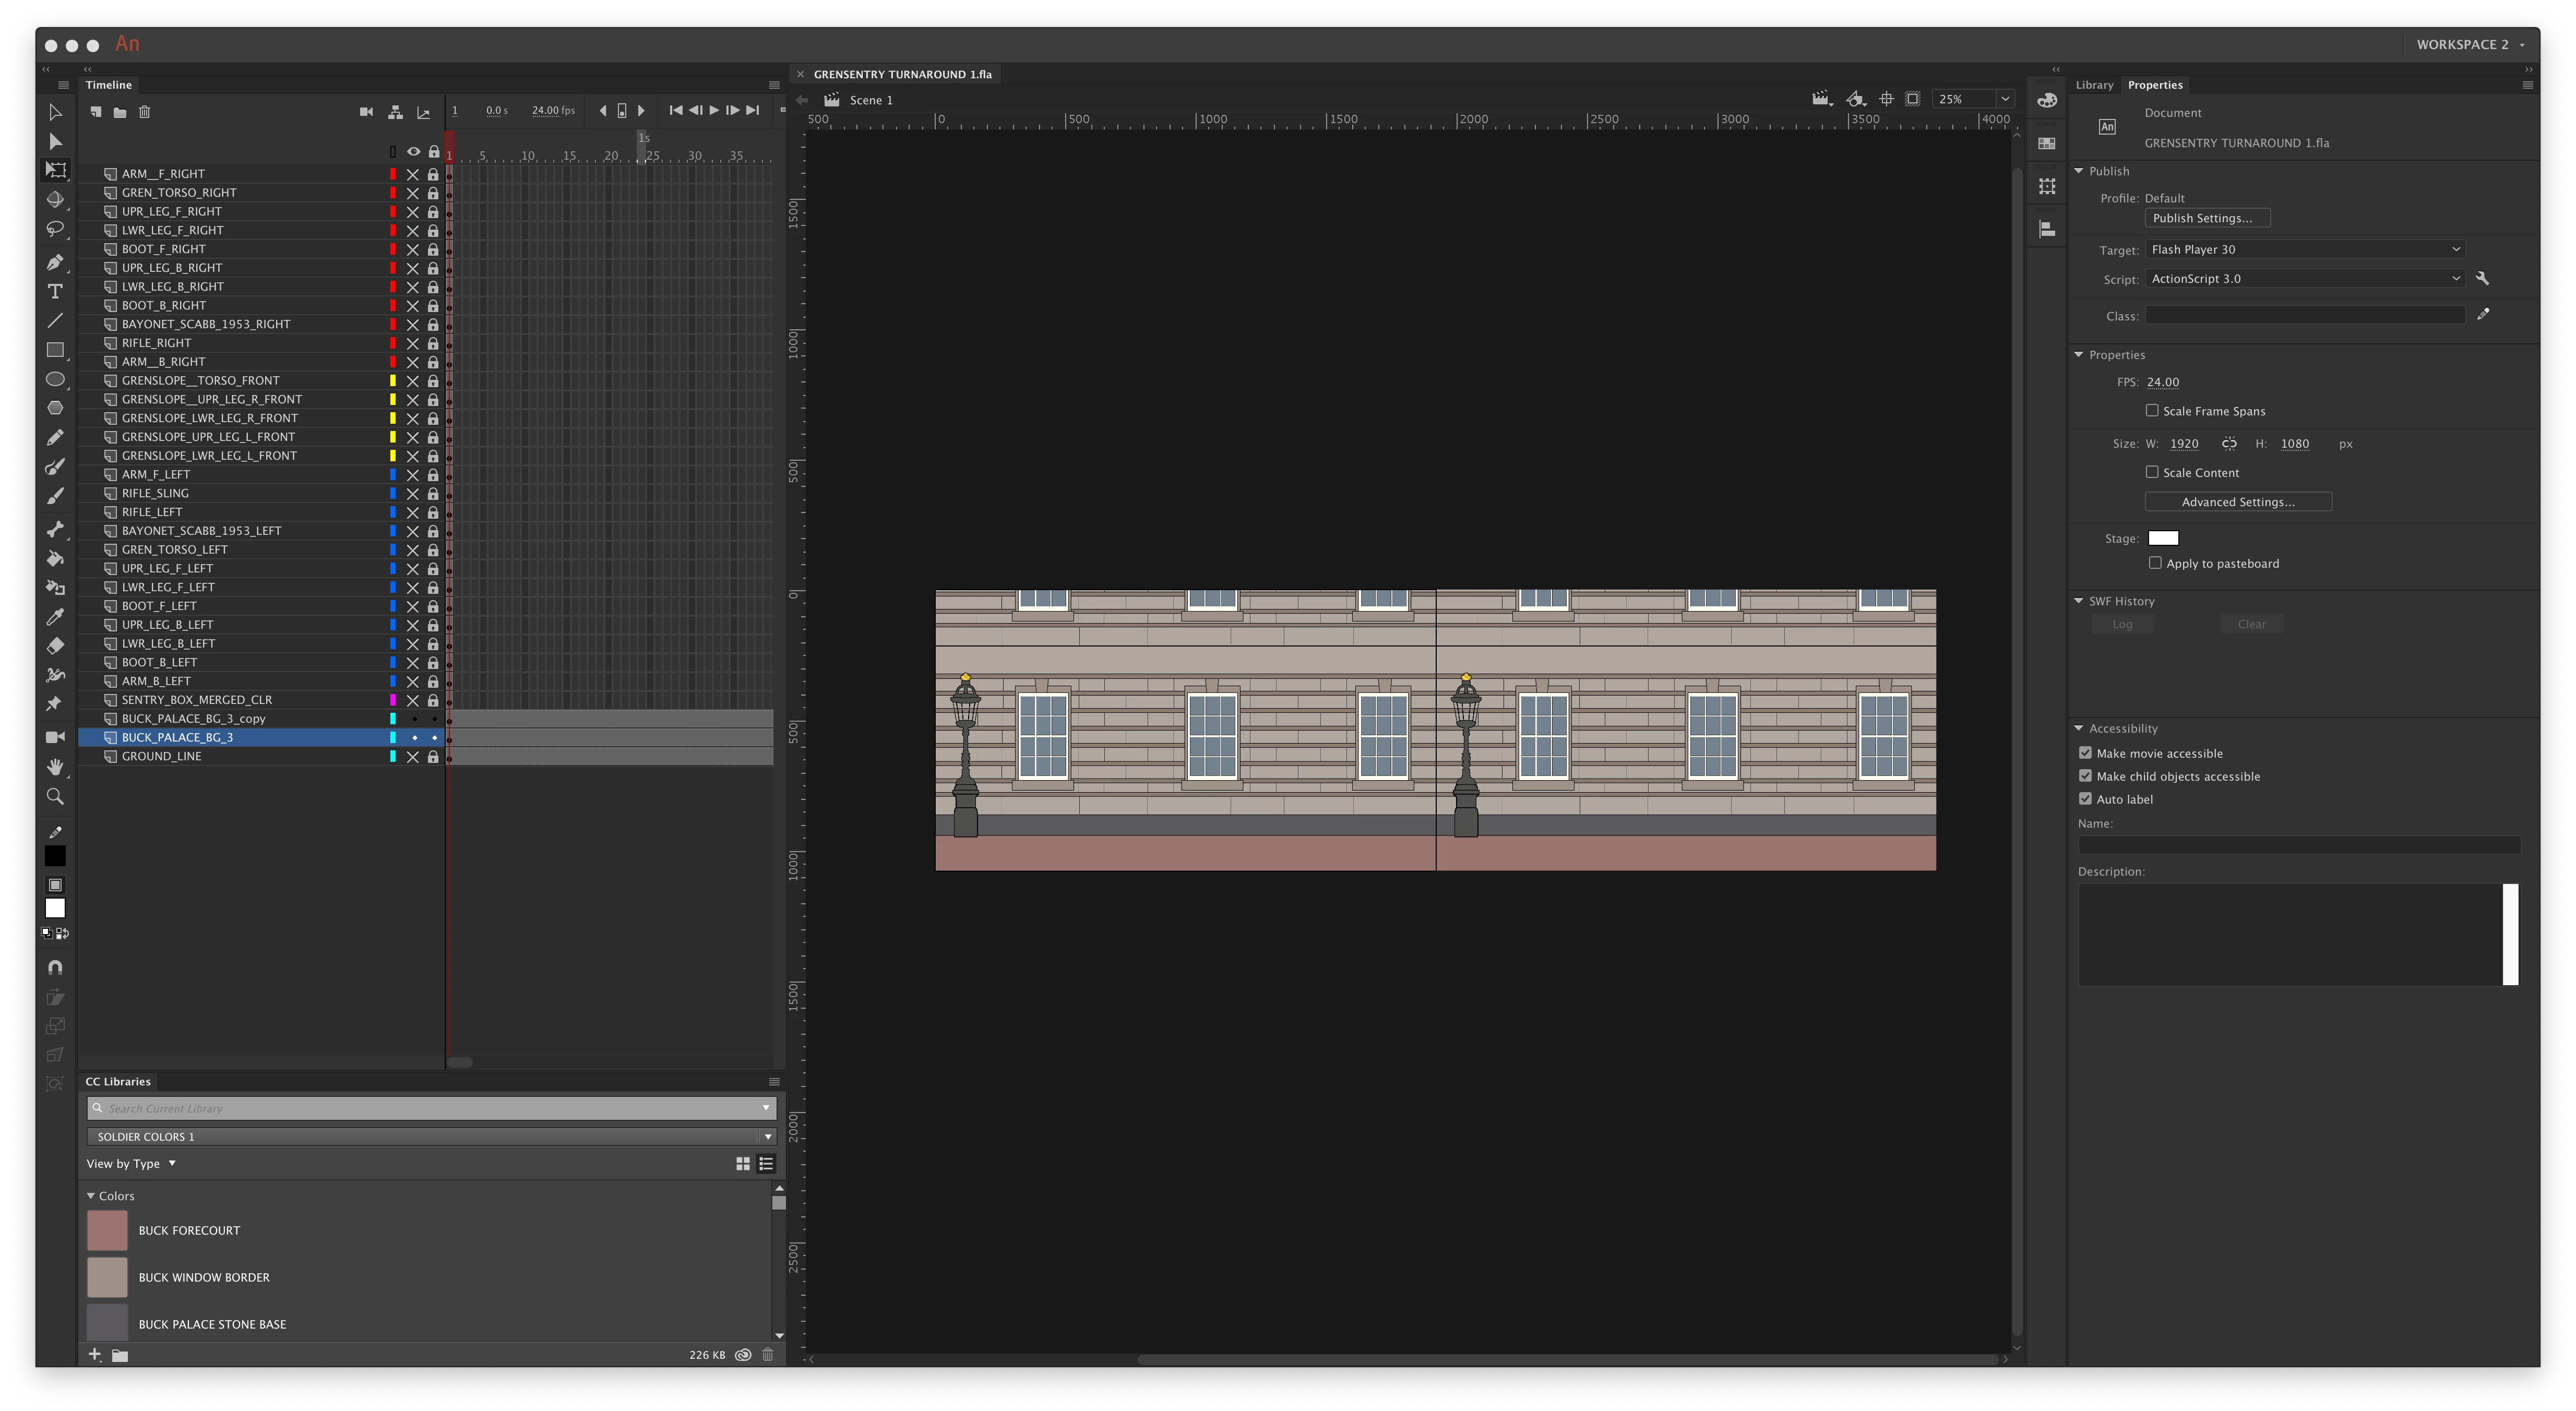Select the Lasso tool
This screenshot has width=2576, height=1411.
(56, 229)
